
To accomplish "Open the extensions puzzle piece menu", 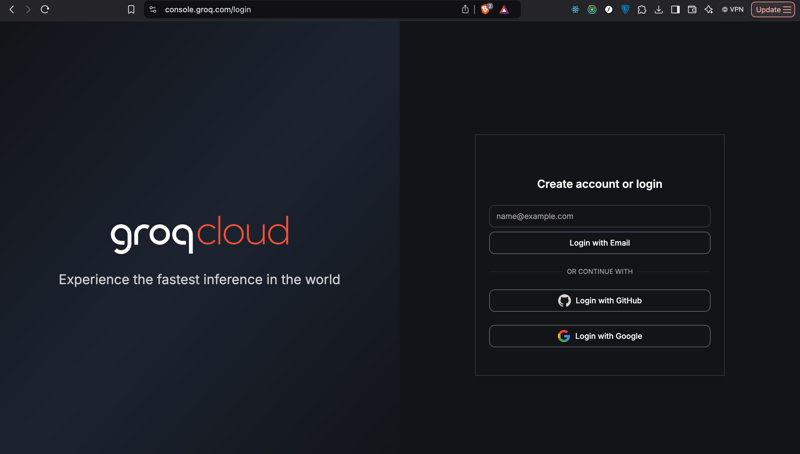I will click(642, 9).
